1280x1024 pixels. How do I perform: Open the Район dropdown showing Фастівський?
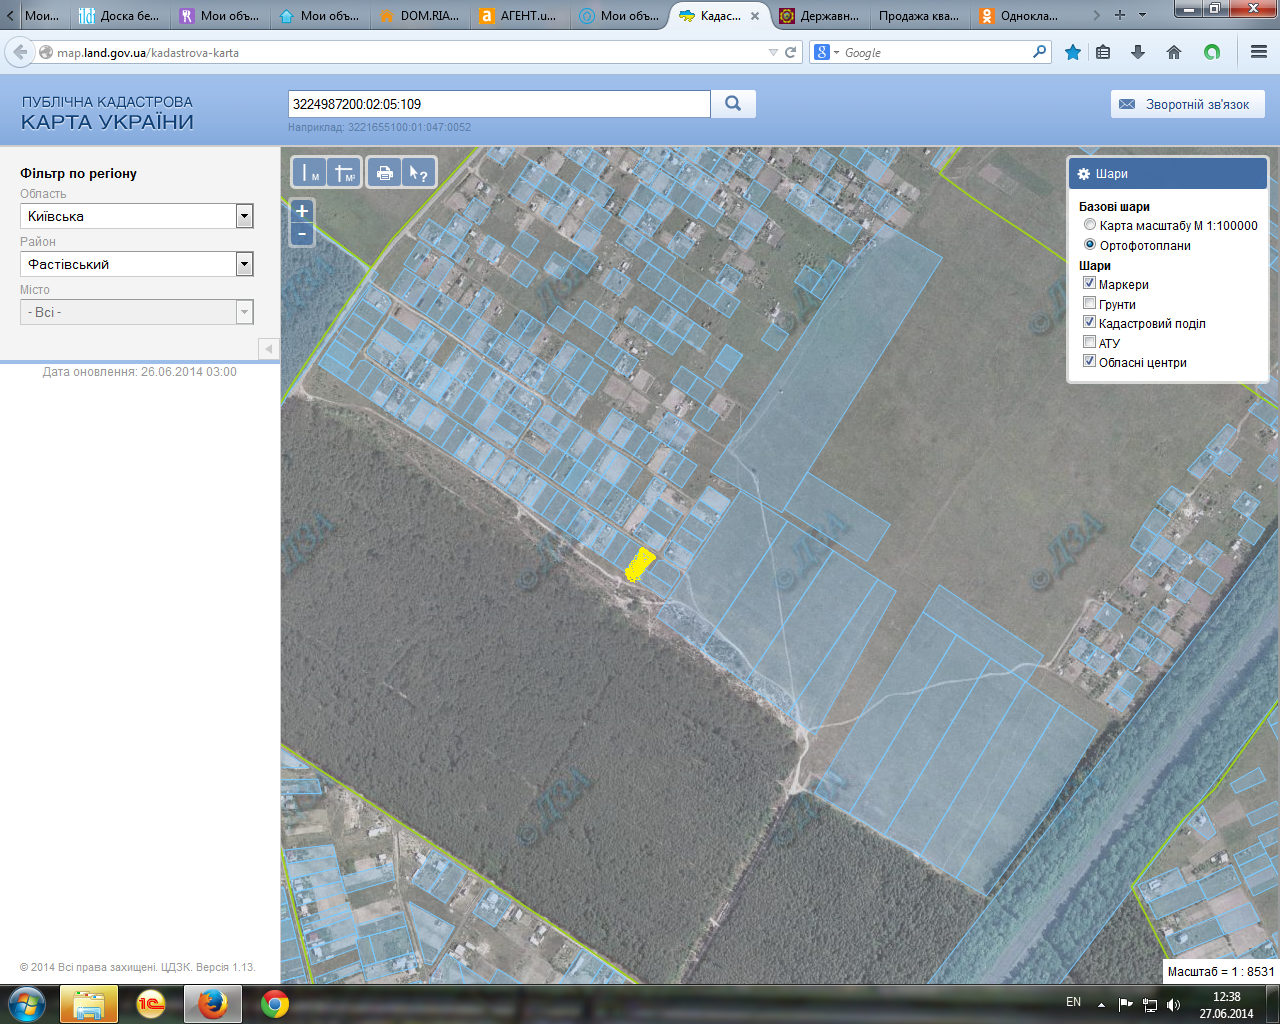click(244, 264)
